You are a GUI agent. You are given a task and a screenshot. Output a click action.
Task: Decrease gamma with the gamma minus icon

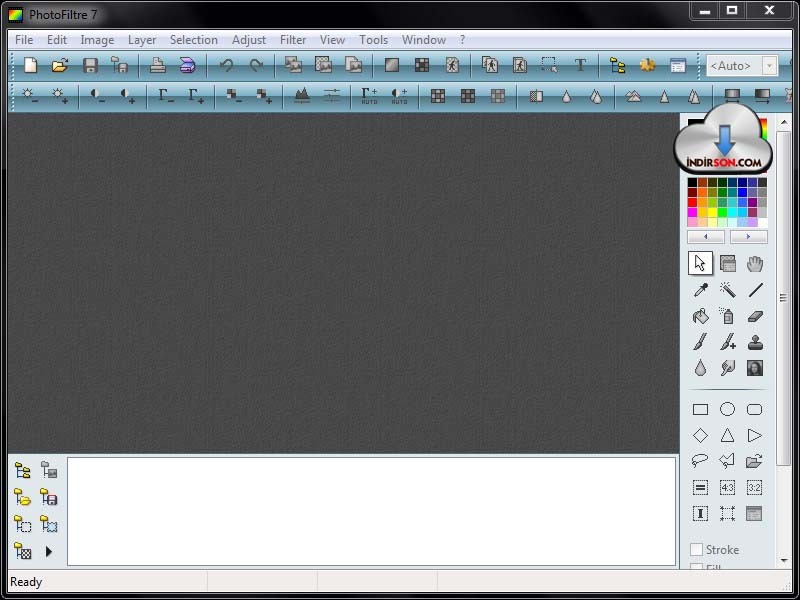click(x=166, y=95)
